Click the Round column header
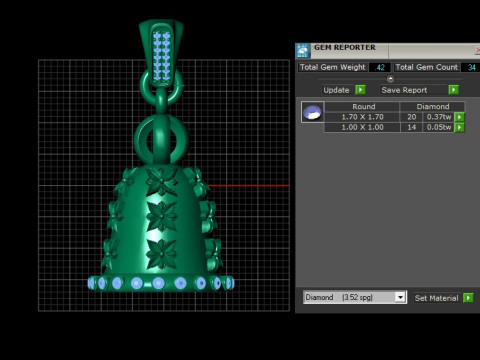The height and width of the screenshot is (360, 480). point(363,107)
